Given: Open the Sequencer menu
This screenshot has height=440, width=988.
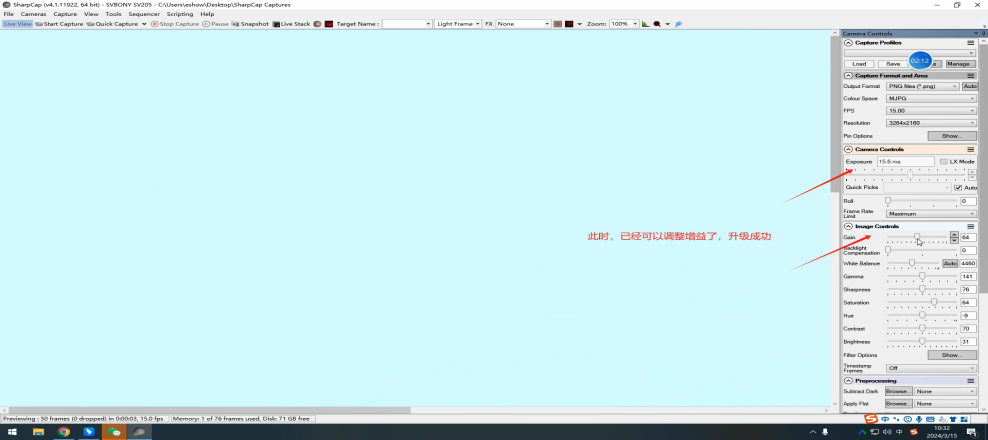Looking at the screenshot, I should pos(144,14).
